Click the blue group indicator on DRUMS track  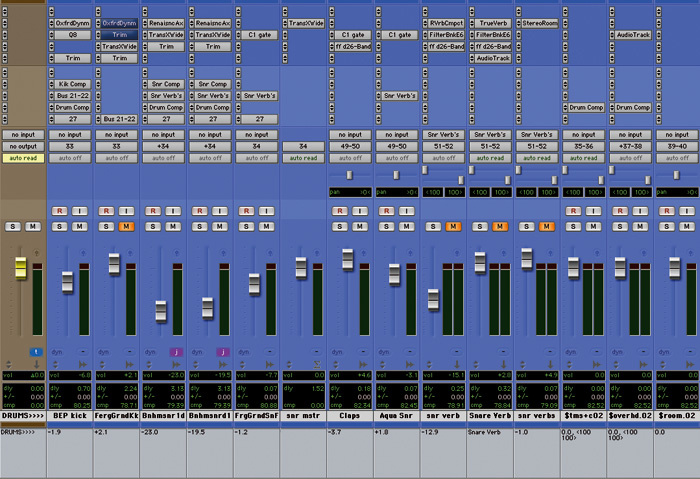click(34, 351)
